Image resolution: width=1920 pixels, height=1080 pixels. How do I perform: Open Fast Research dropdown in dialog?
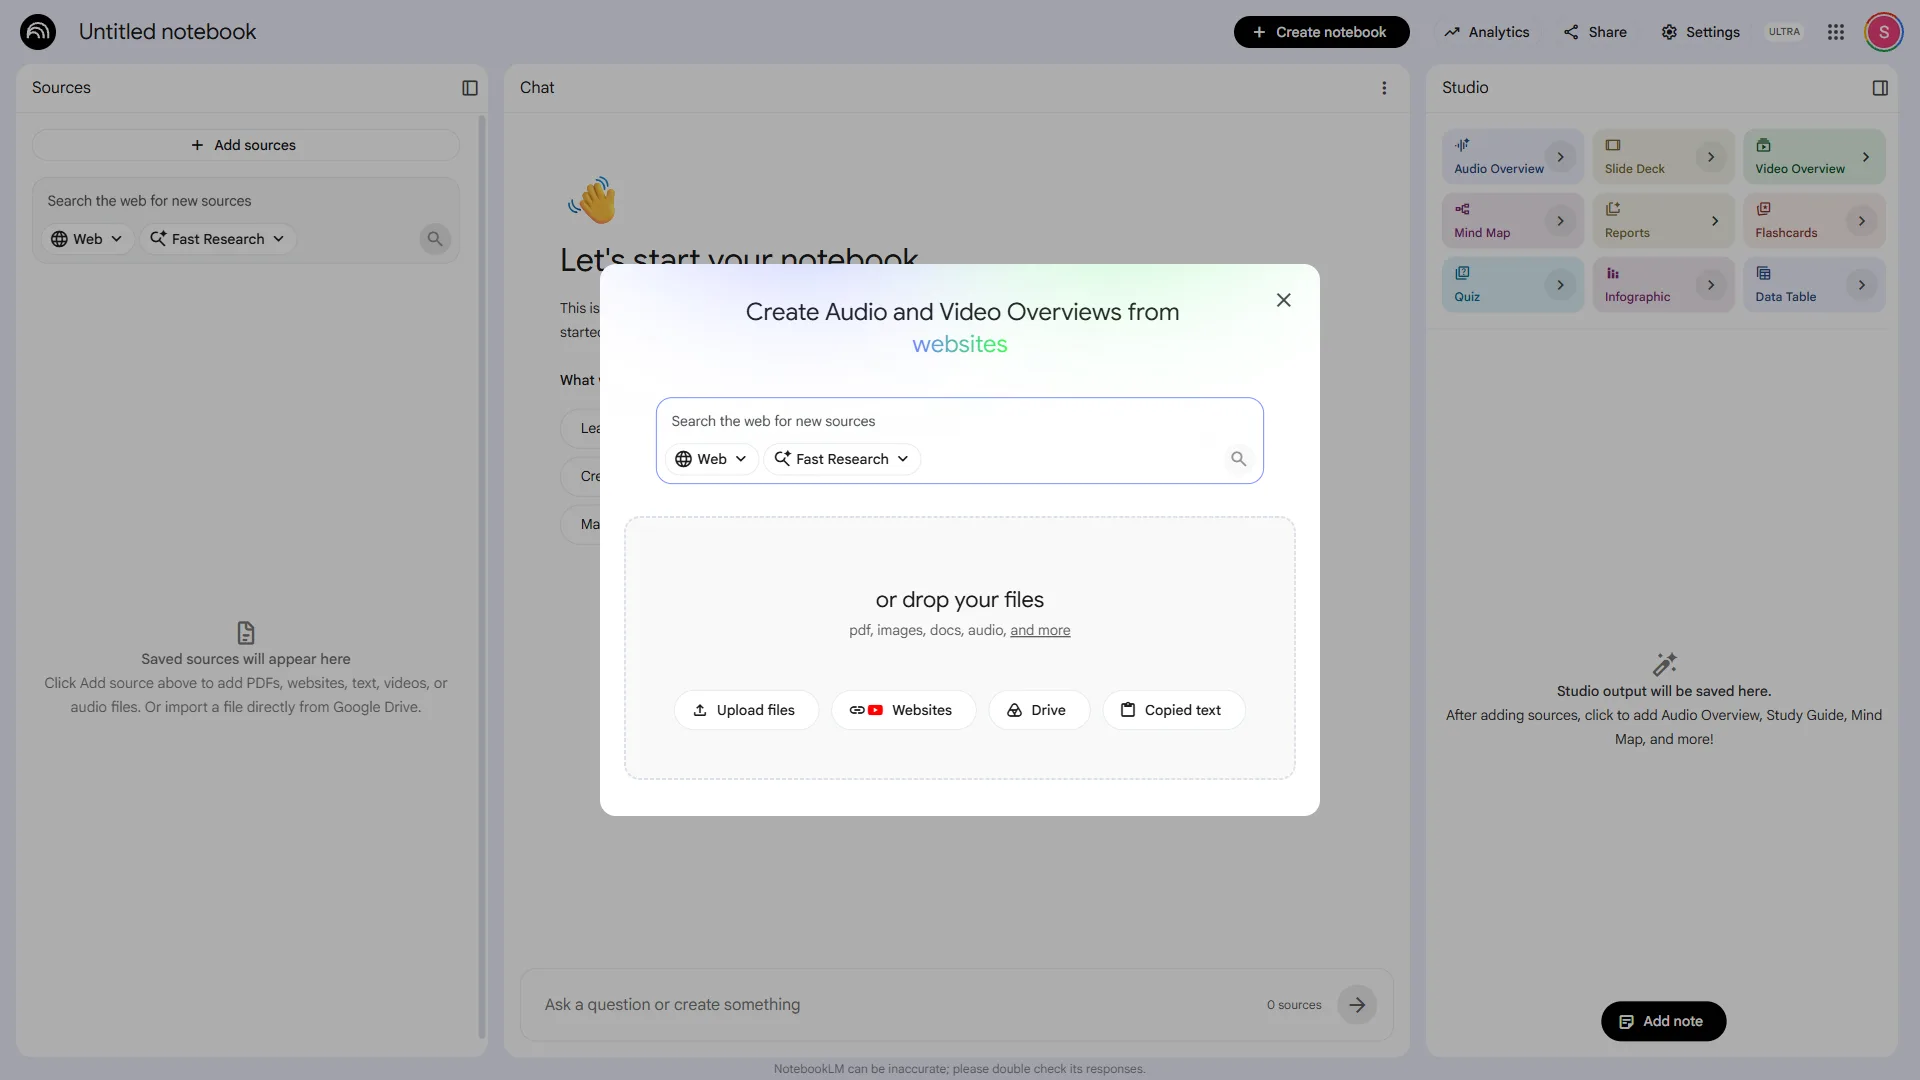point(842,459)
